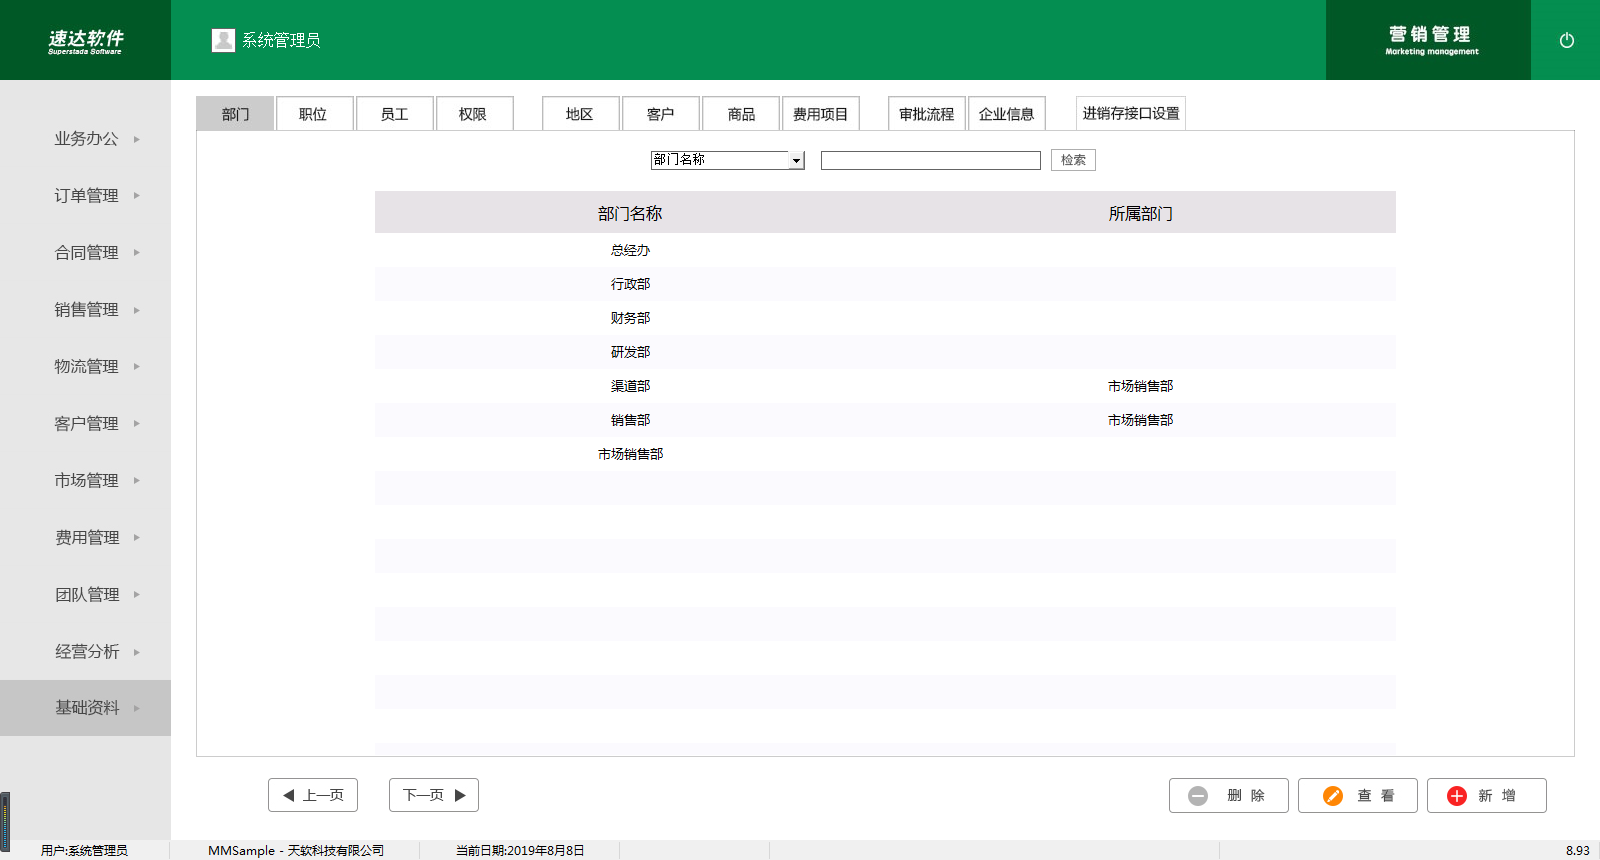Switch to the 进销存接口设置 tab
The image size is (1600, 860).
[x=1131, y=113]
